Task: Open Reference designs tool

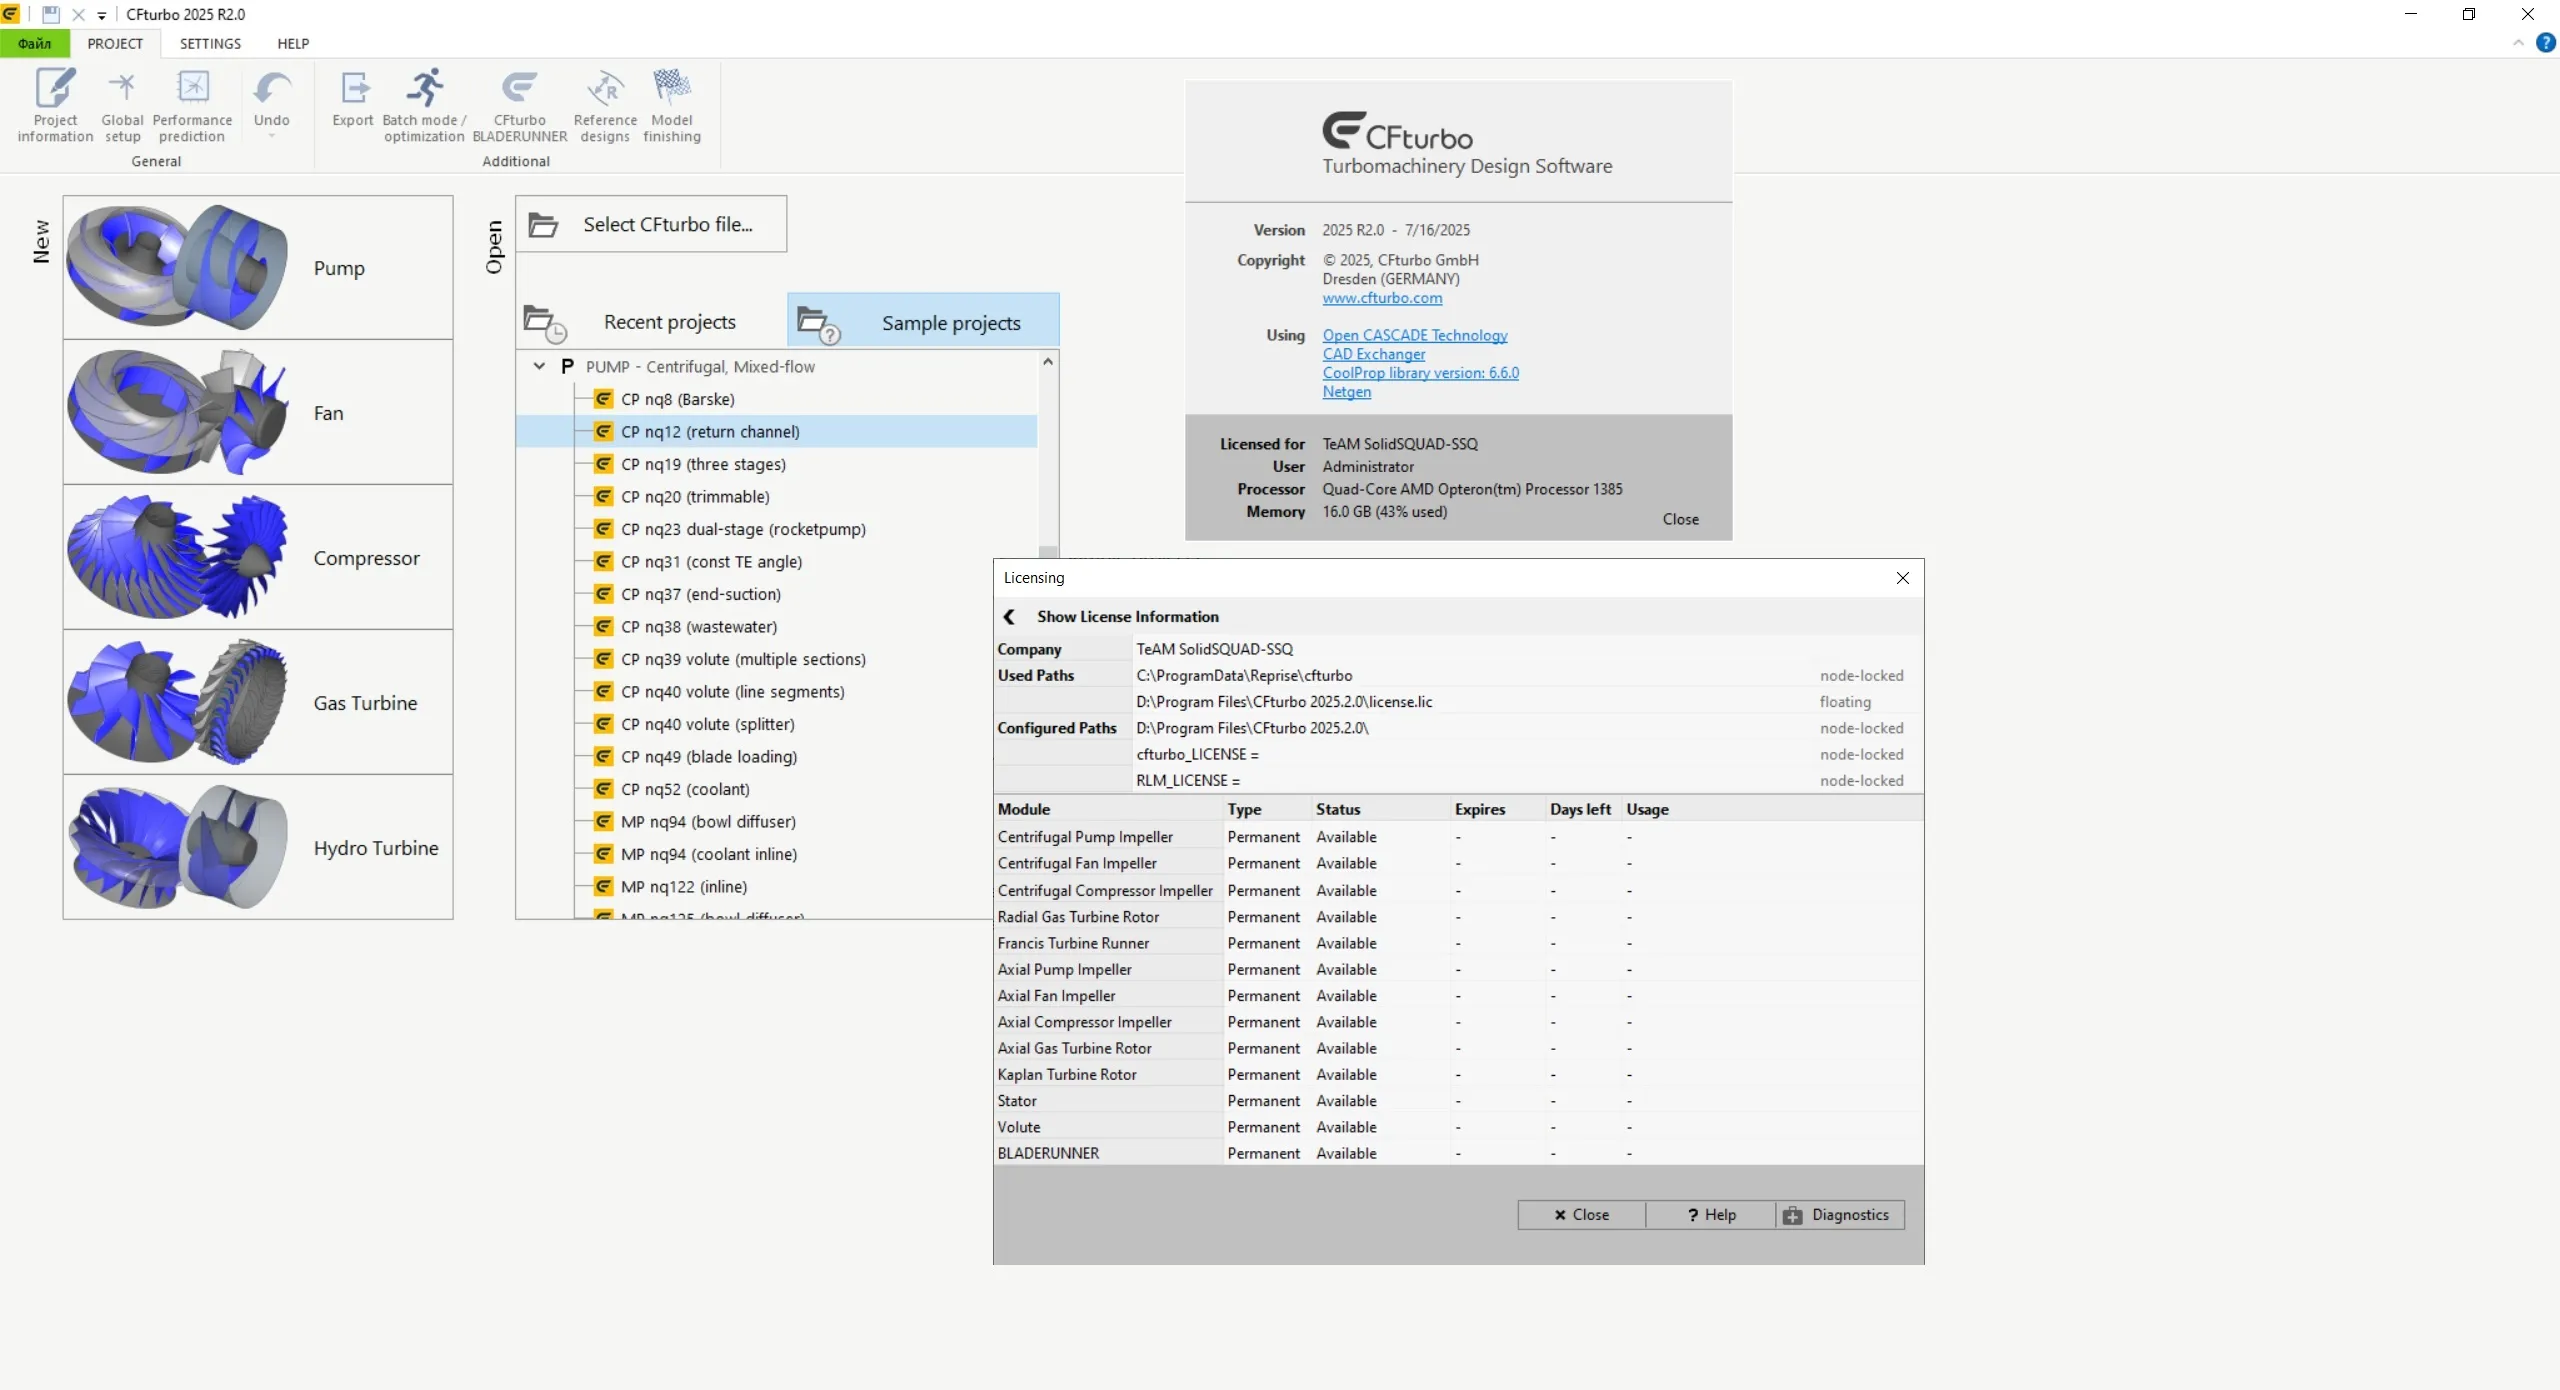Action: 605,106
